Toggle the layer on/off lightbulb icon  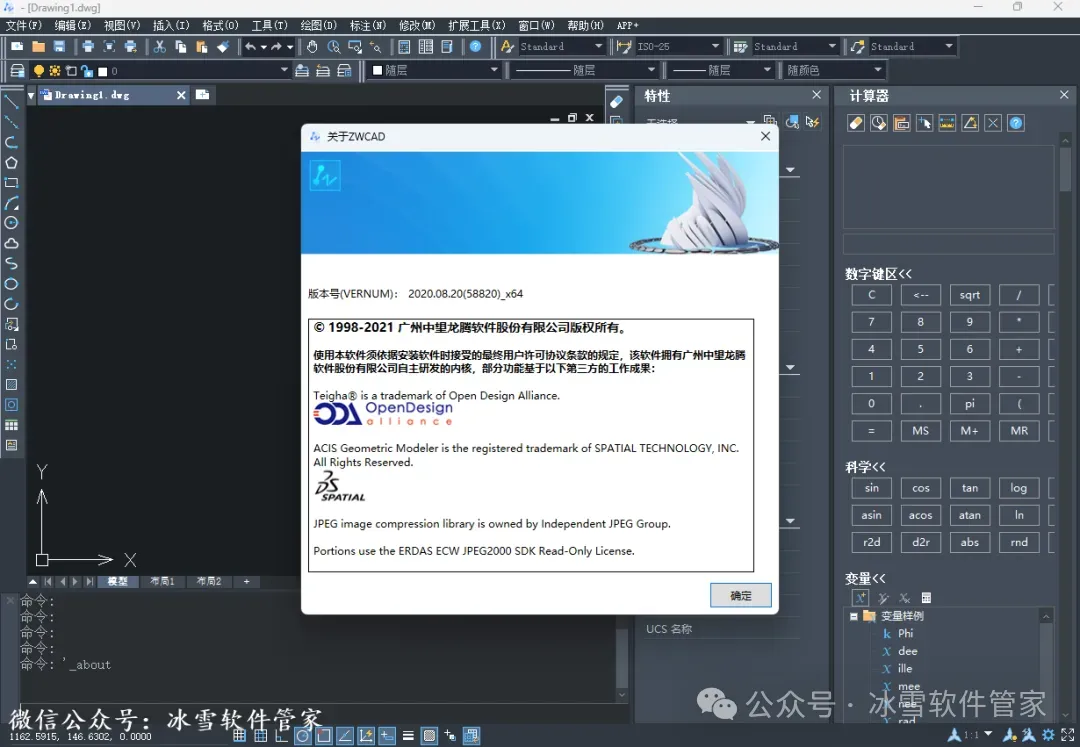point(39,70)
